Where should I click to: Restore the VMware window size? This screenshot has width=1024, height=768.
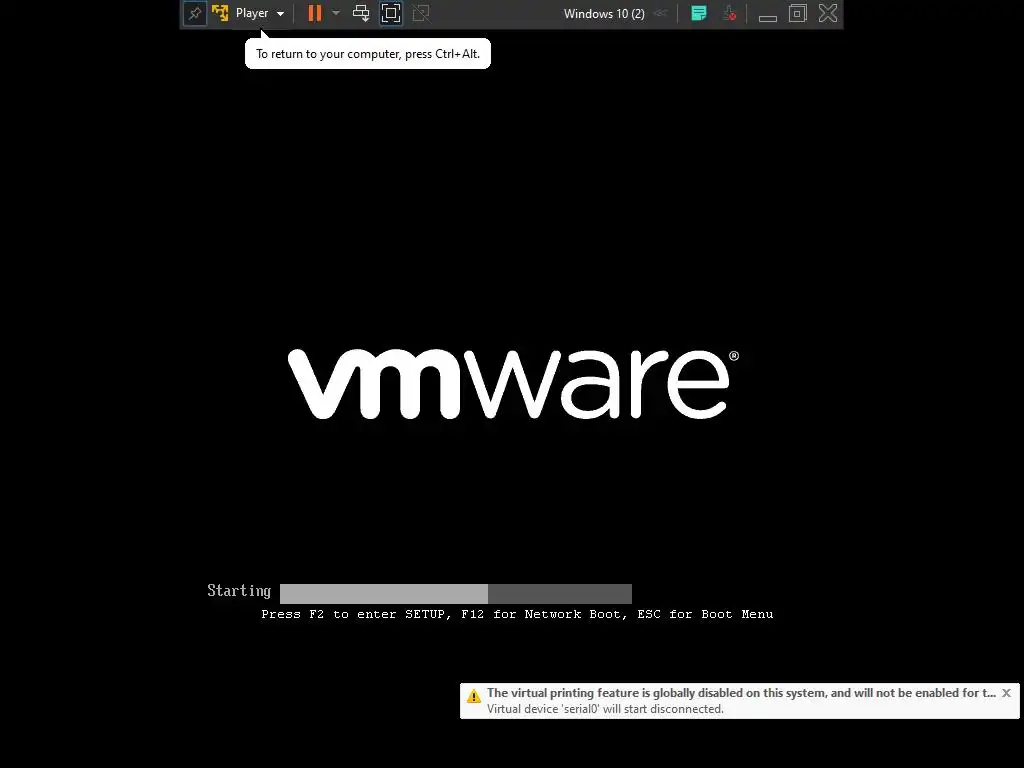tap(797, 13)
